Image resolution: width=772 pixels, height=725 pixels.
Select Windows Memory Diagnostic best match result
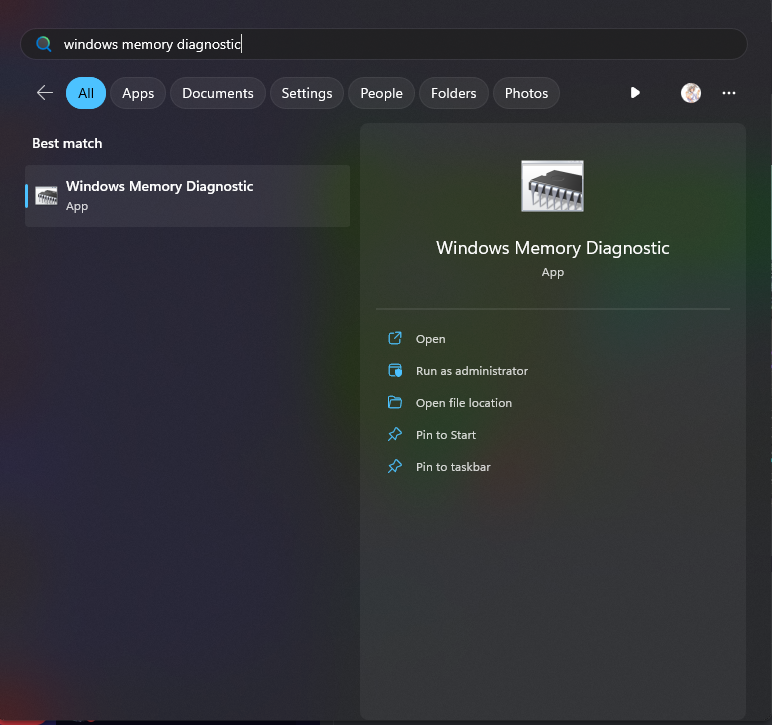188,196
